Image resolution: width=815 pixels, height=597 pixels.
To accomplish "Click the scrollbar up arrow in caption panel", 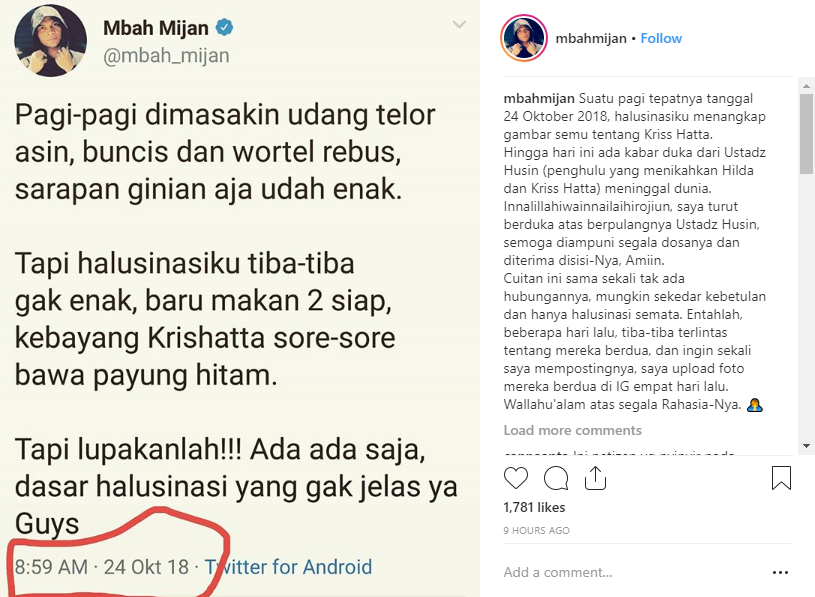I will [x=806, y=86].
